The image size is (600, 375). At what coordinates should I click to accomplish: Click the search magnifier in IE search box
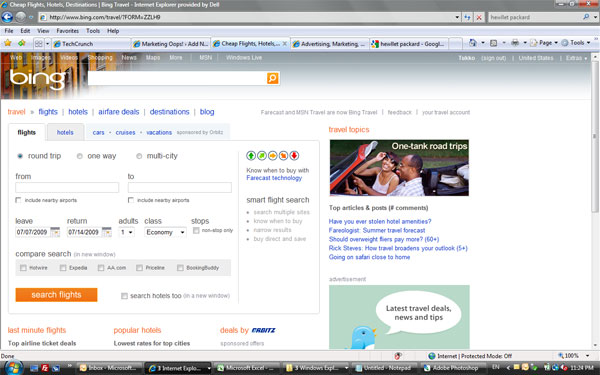point(586,17)
